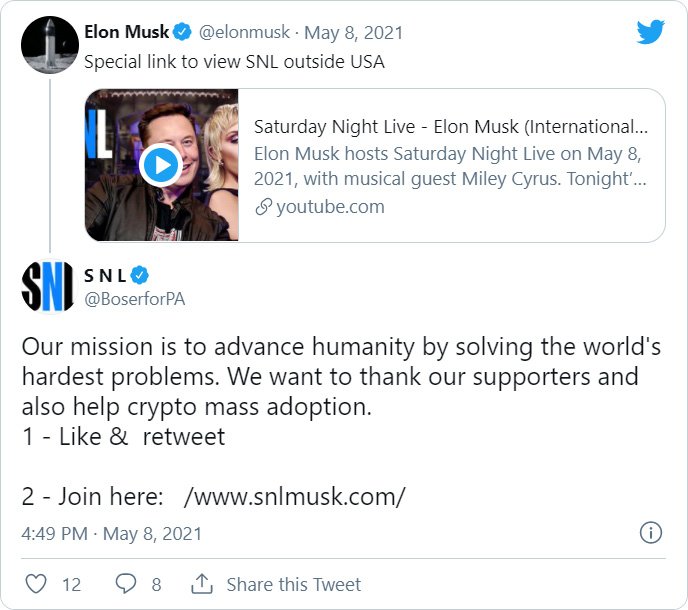
Task: Click the Twitter bird logo
Action: tap(650, 32)
